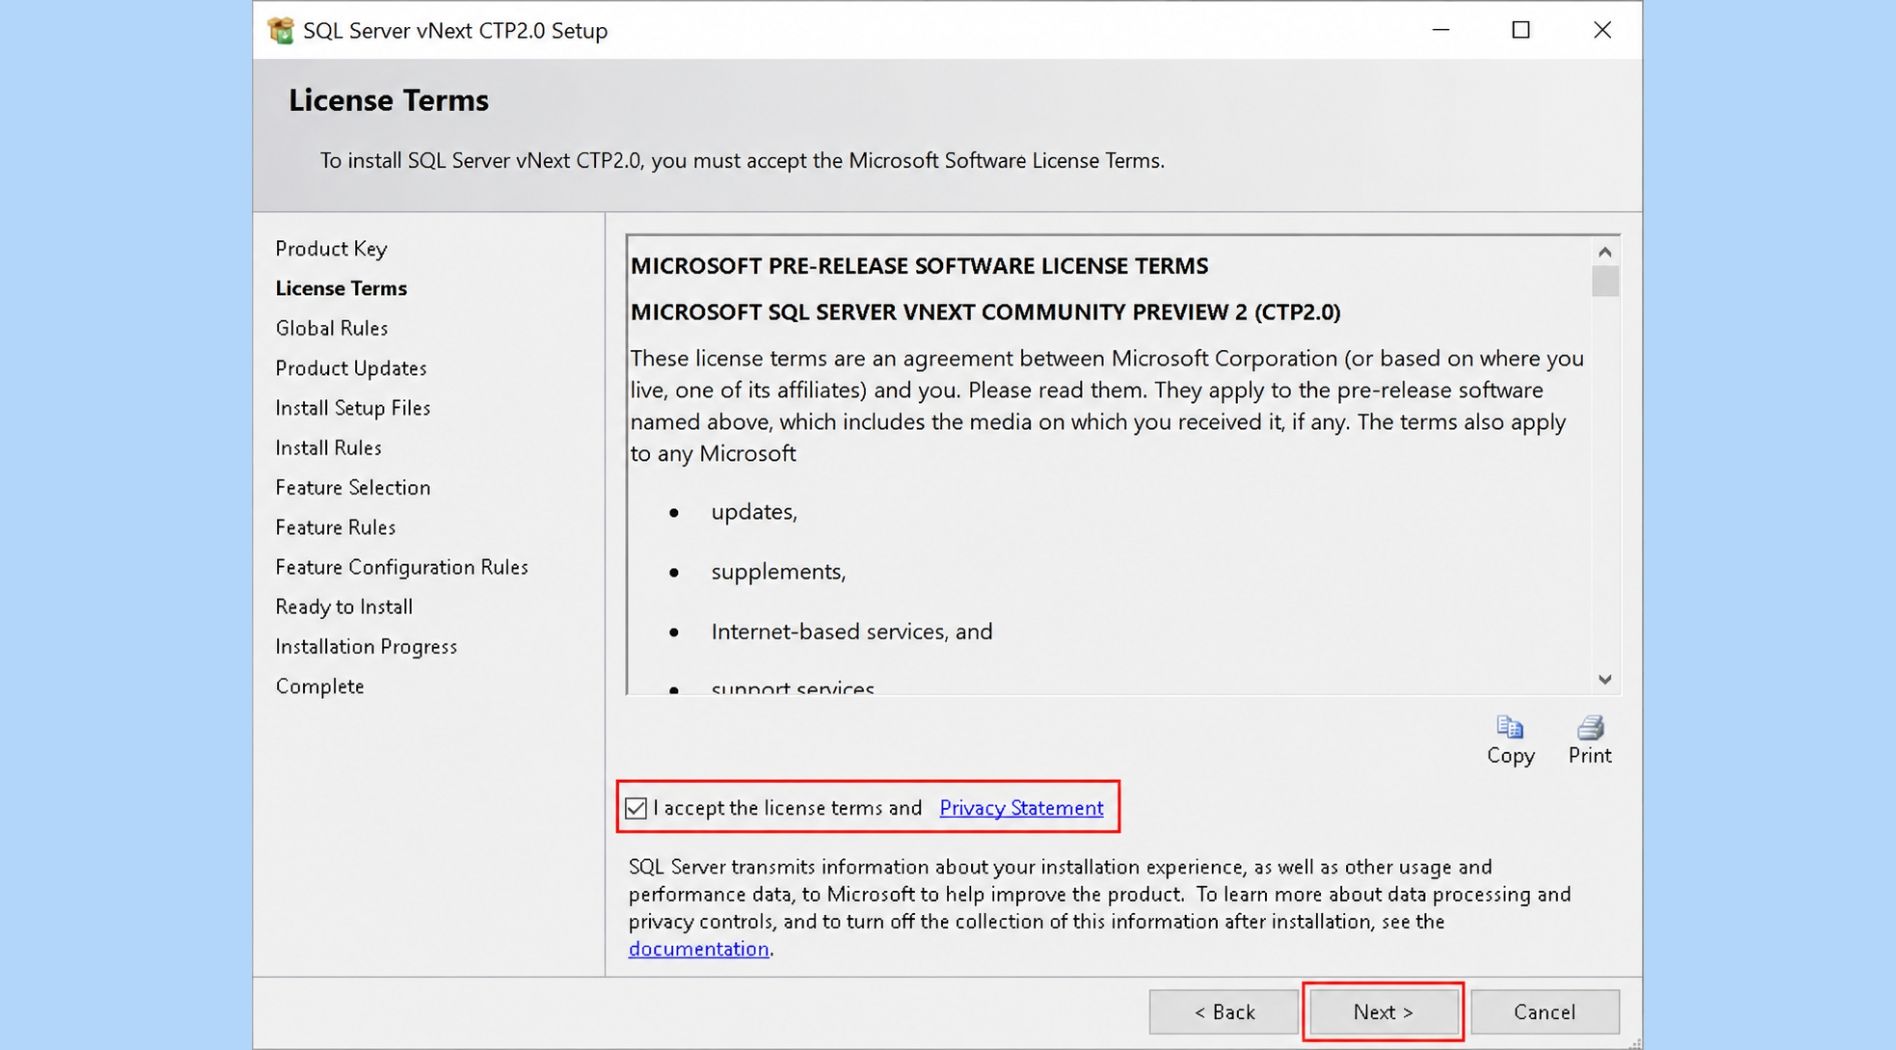Click the license text scrollbar thumb
Image resolution: width=1896 pixels, height=1050 pixels.
pos(1605,281)
